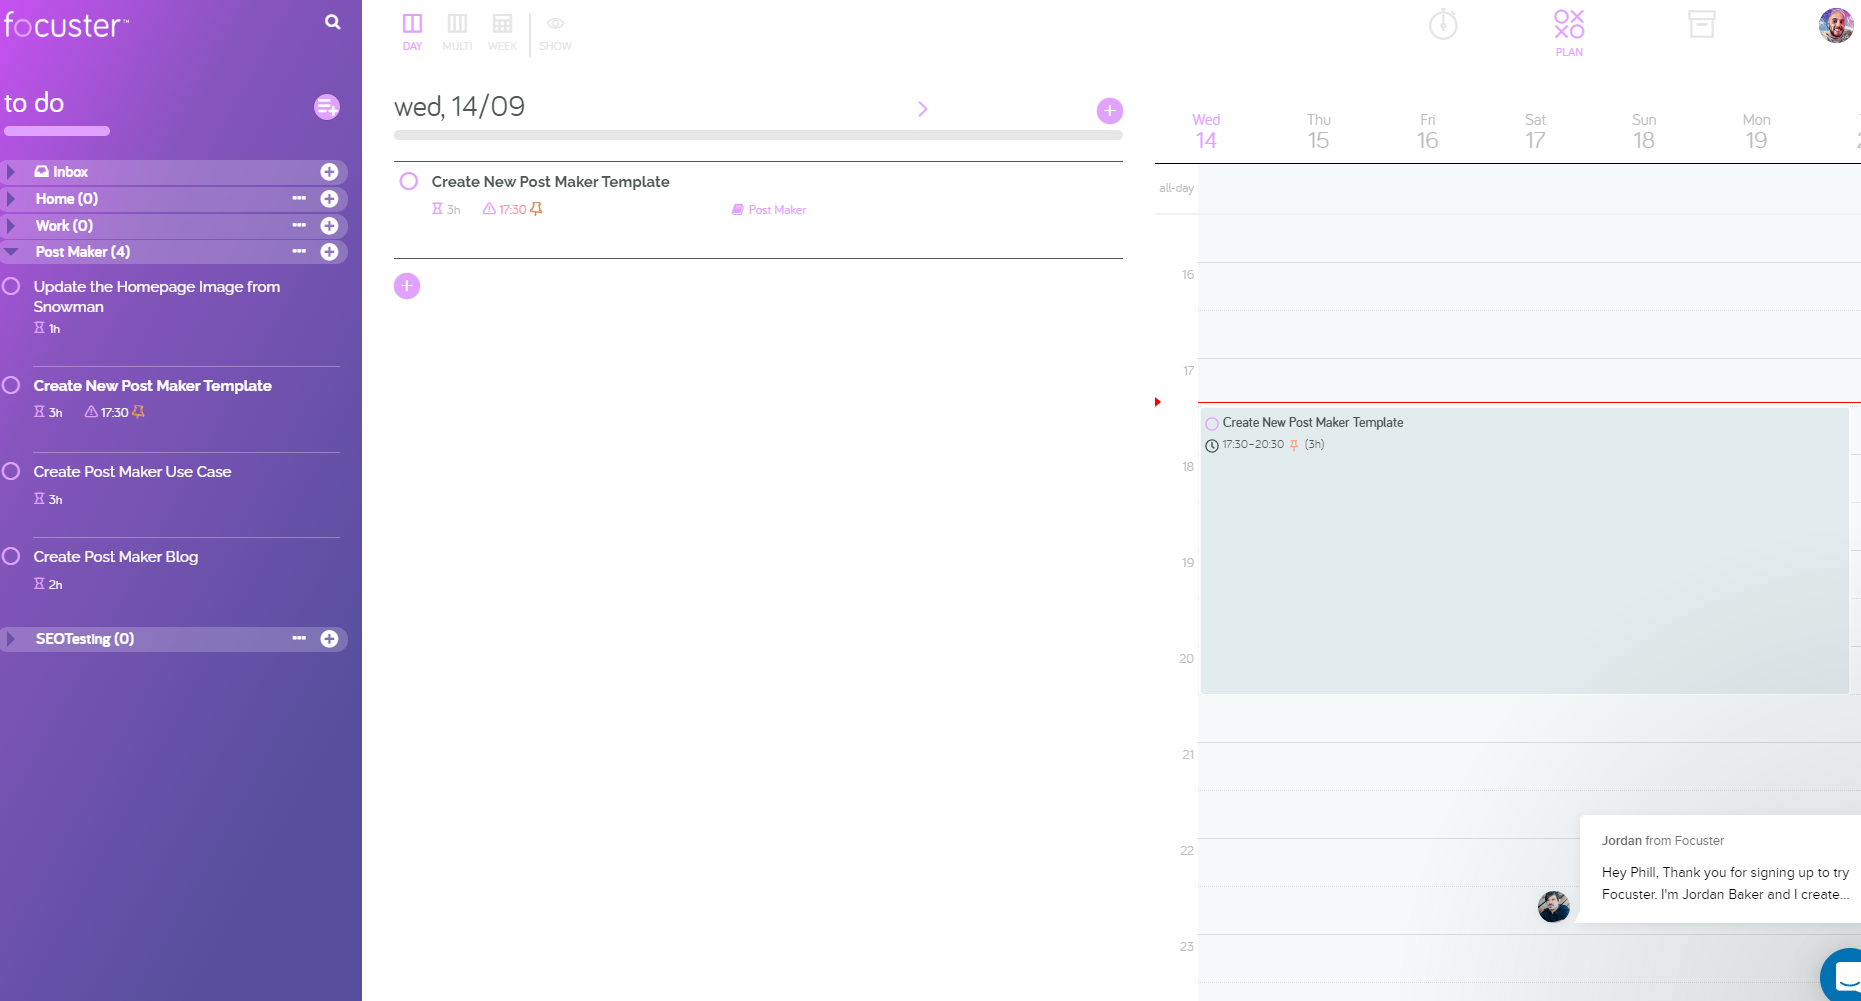The width and height of the screenshot is (1861, 1001).
Task: Add a task to SEOTesting list
Action: coord(329,639)
